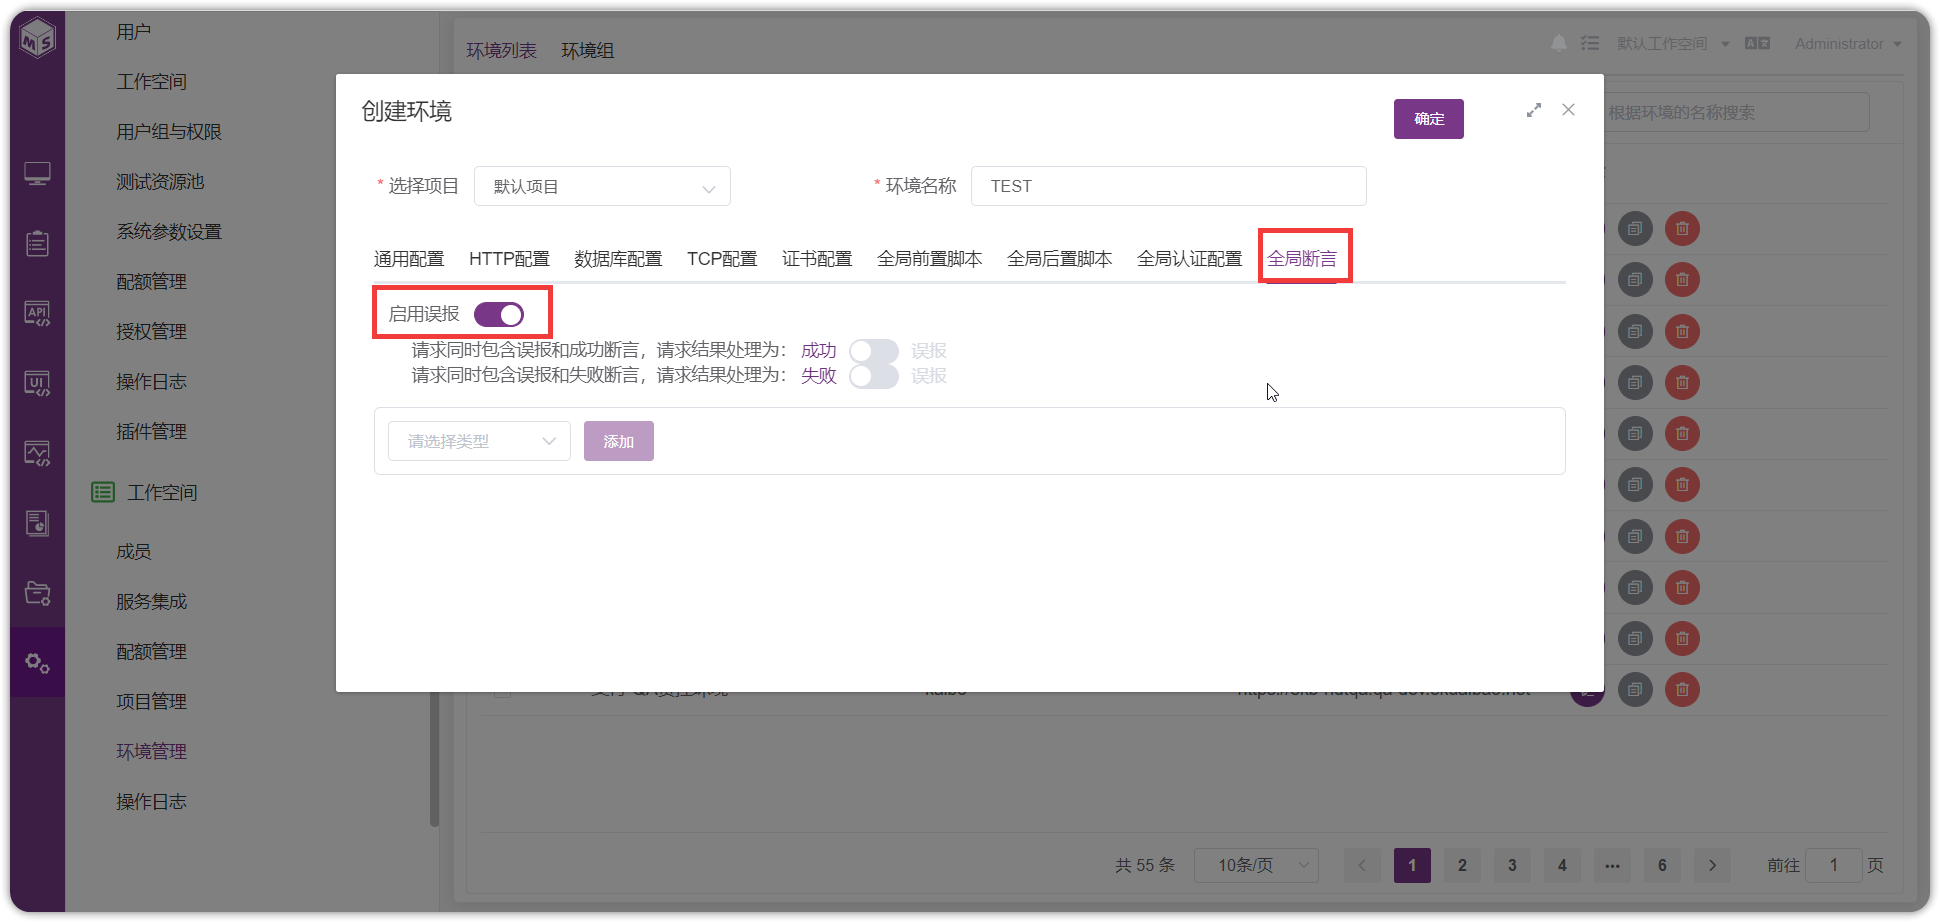Open the 请选择类型 assertion type dropdown
1940x922 pixels.
coord(479,441)
